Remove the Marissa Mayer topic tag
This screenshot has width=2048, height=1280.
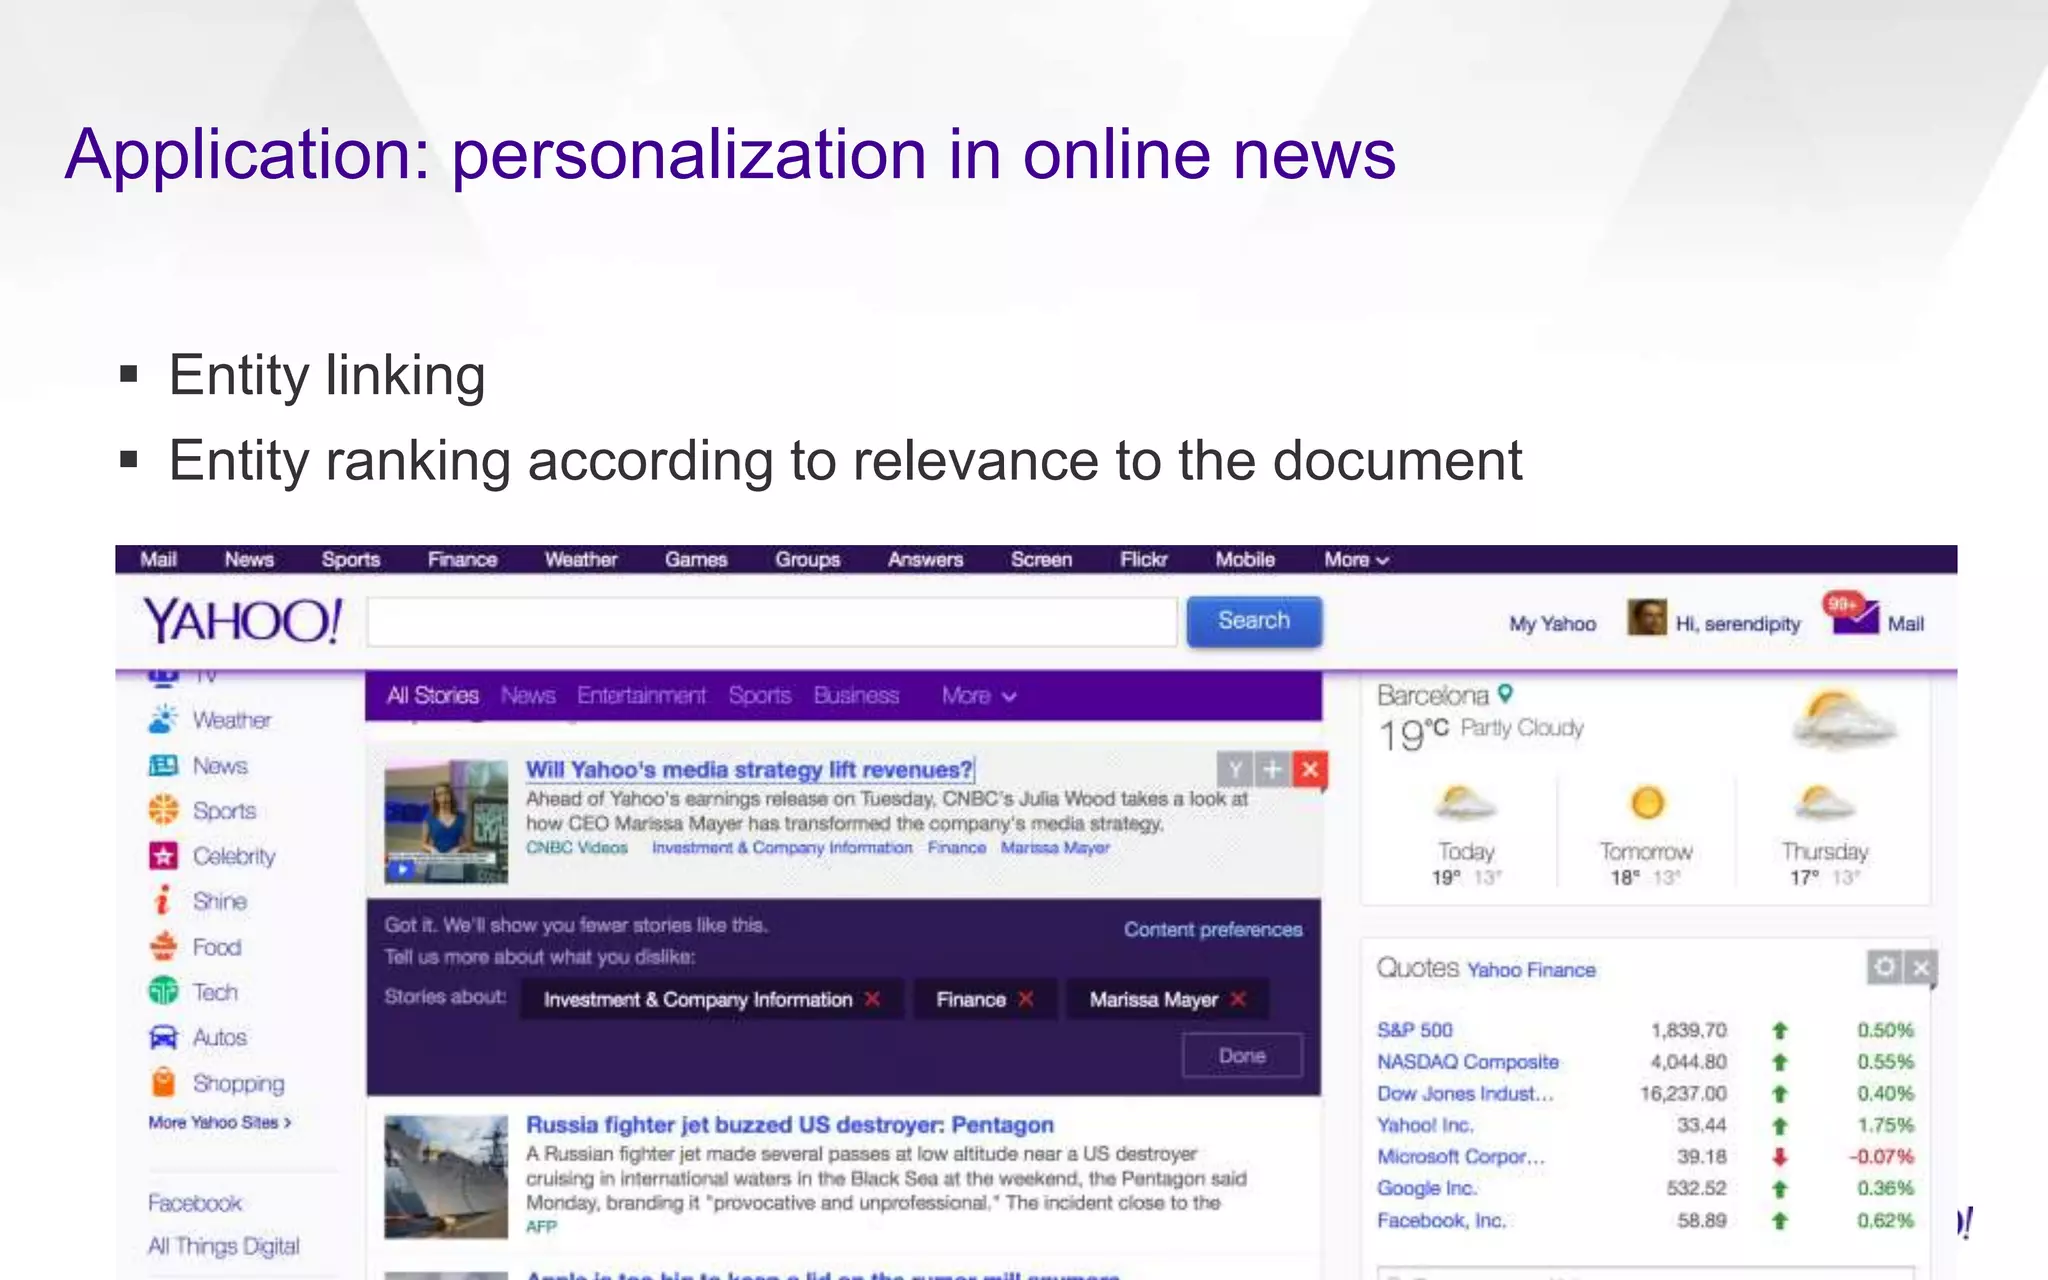coord(1238,999)
